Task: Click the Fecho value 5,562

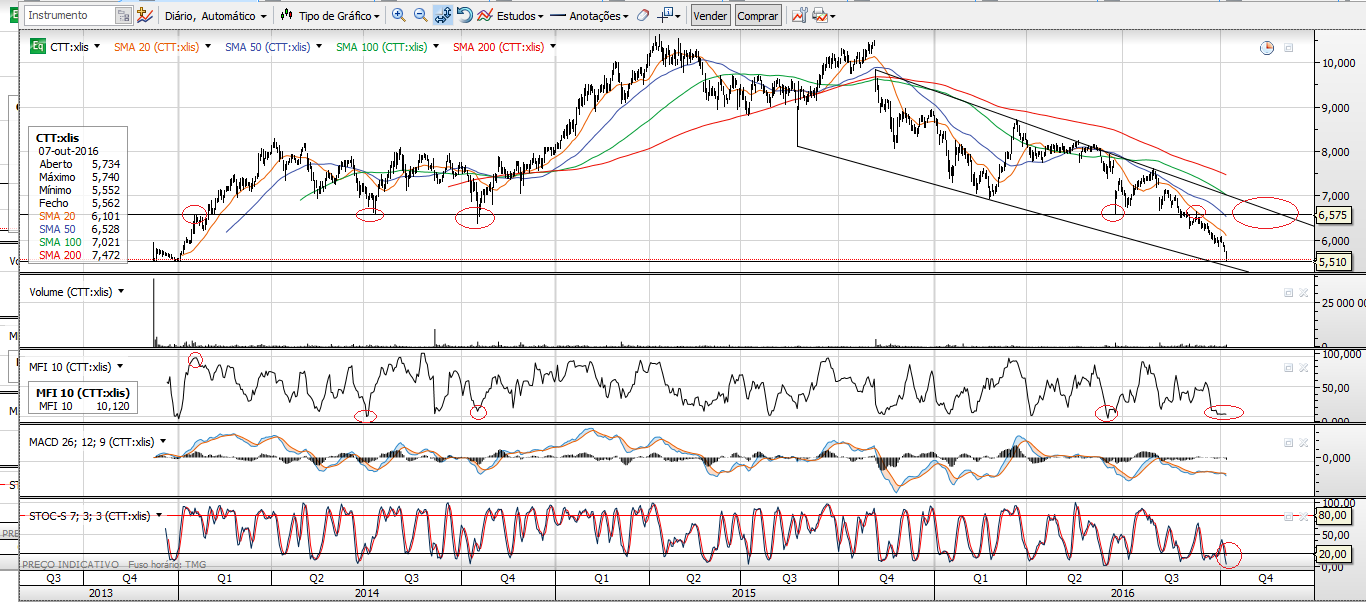Action: [105, 203]
